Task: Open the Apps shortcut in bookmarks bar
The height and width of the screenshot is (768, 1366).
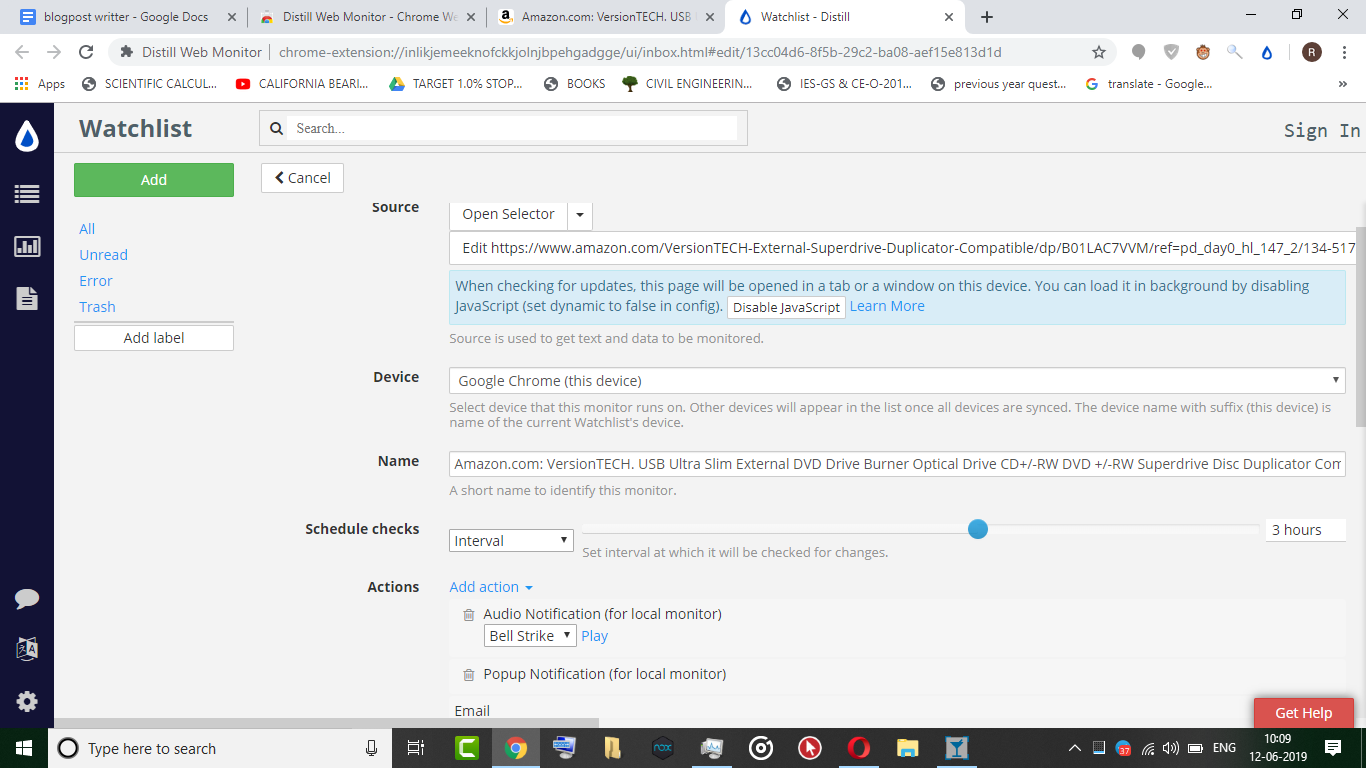Action: (40, 84)
